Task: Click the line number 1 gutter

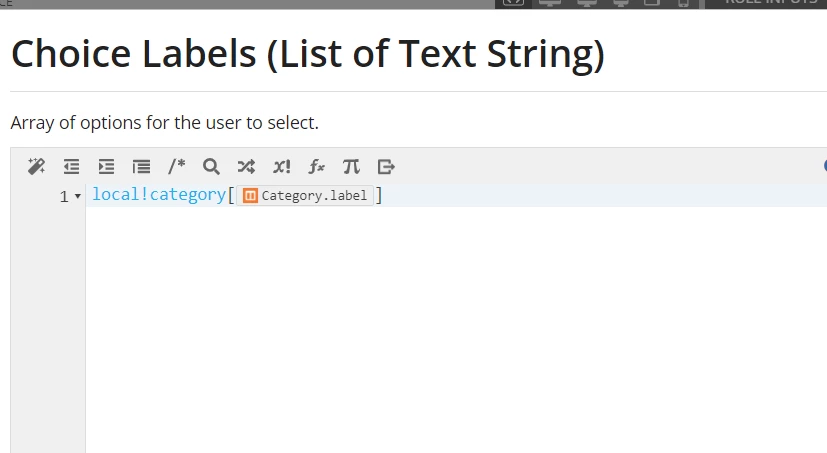Action: click(64, 197)
